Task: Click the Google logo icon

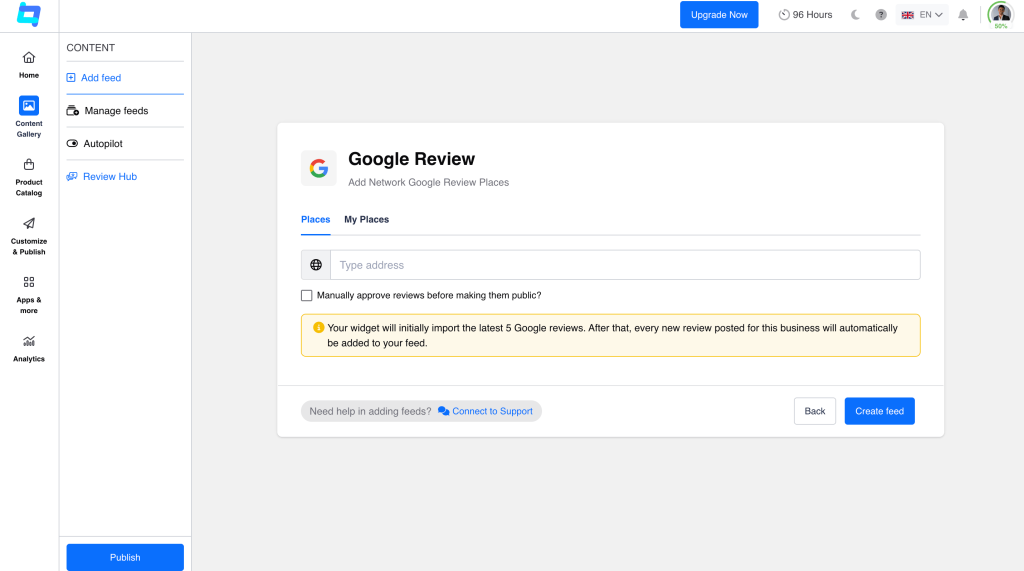Action: 319,169
